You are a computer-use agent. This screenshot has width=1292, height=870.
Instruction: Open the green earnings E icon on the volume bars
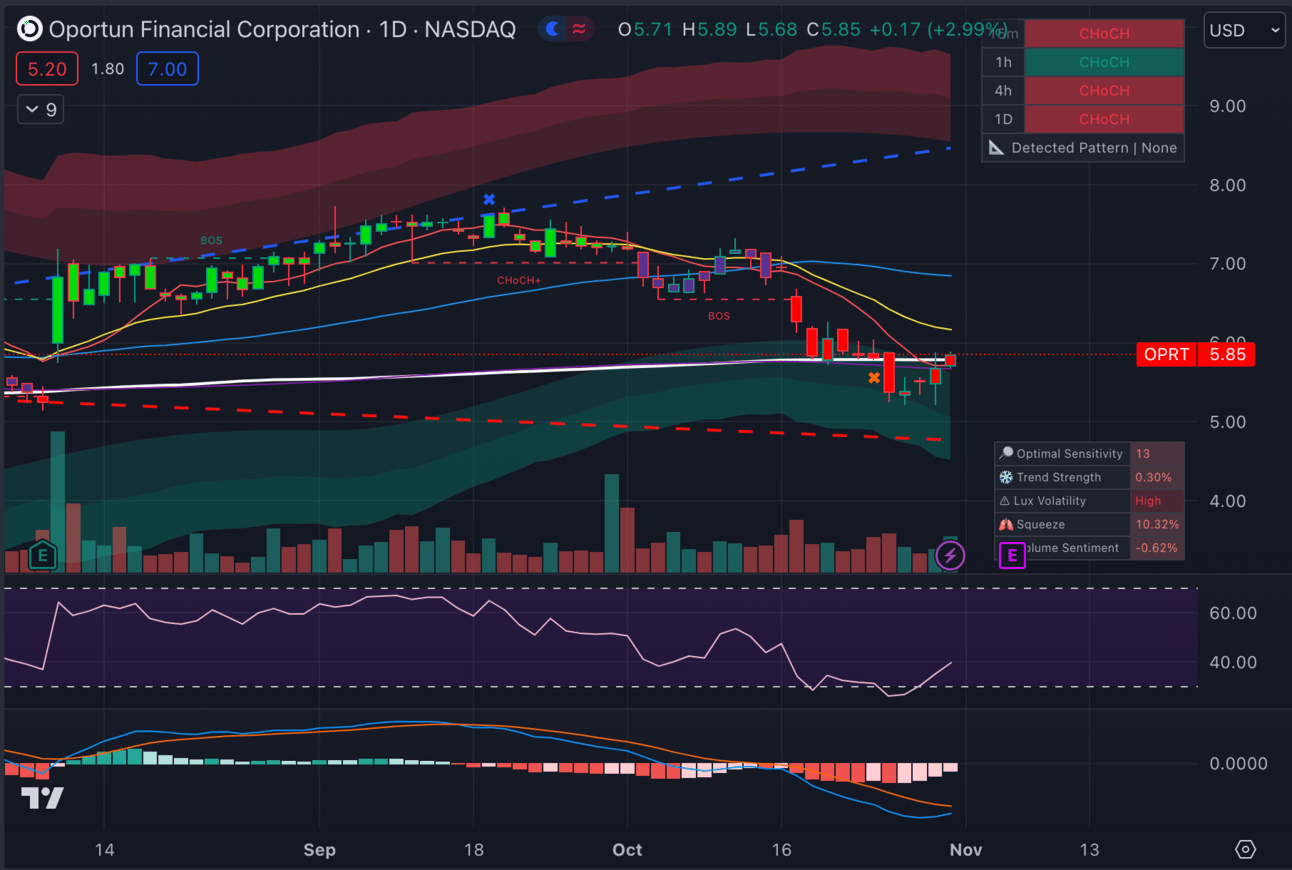point(42,555)
